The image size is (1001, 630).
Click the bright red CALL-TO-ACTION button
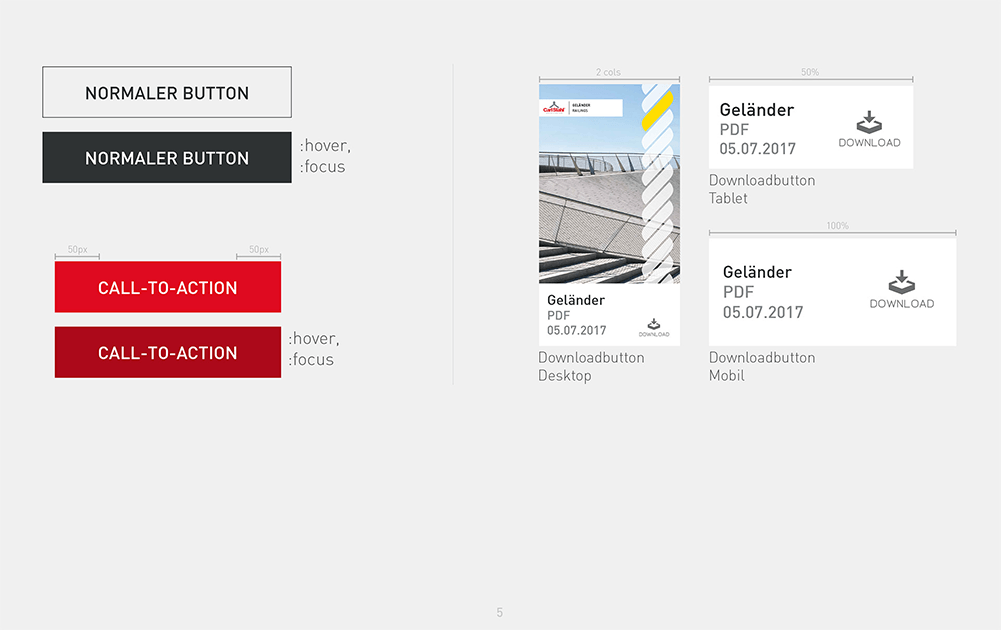coord(167,288)
